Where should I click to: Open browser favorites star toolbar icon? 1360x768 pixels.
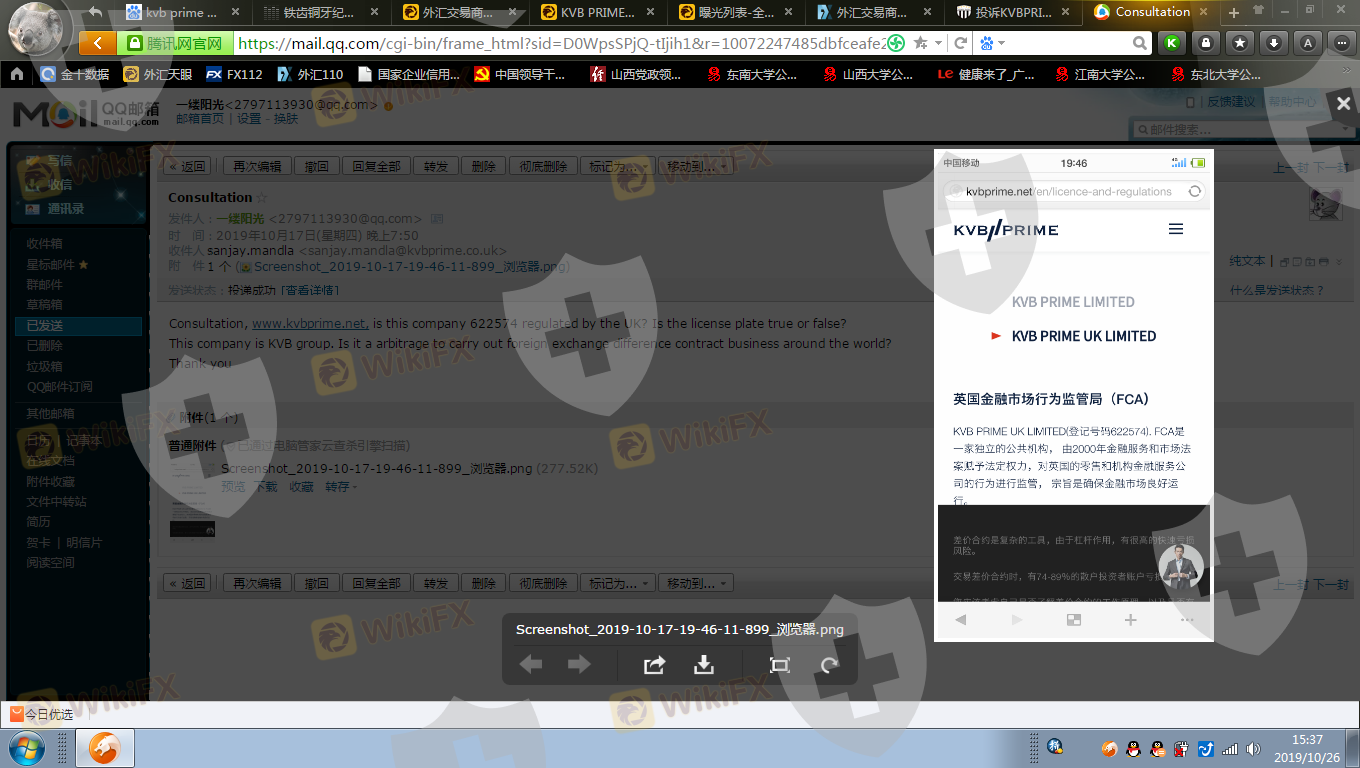point(1240,43)
